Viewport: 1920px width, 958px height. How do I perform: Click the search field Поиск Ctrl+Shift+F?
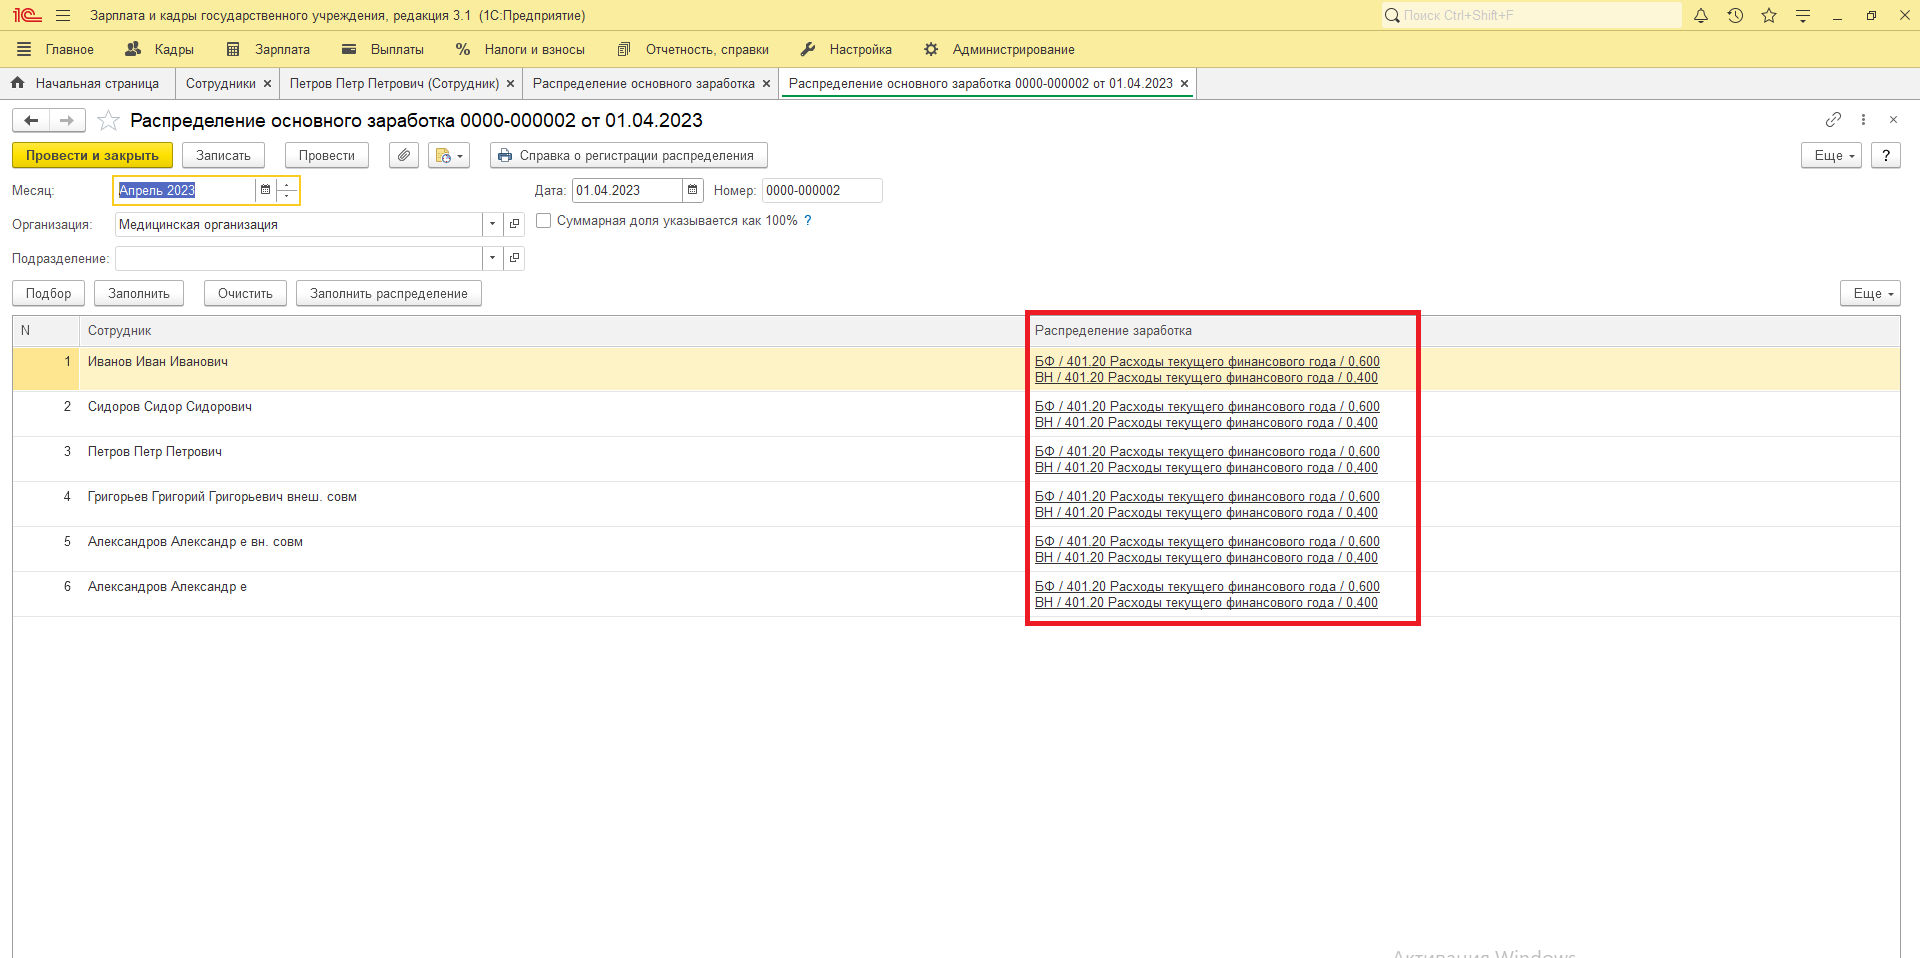(1531, 16)
